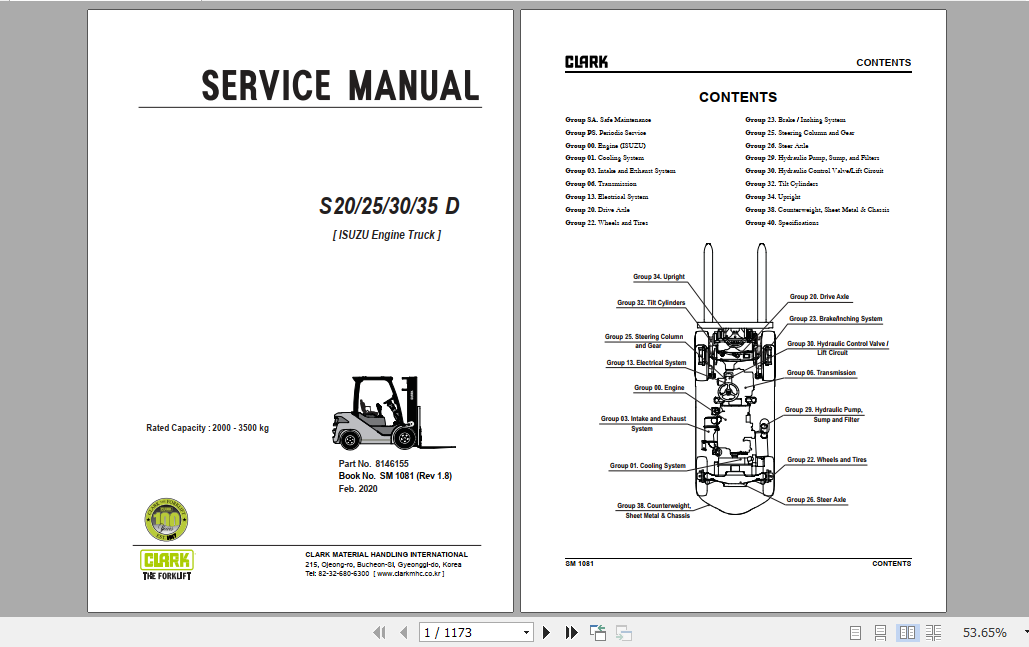Screen dimensions: 1029x647
Task: Click 'Group SA. Safe Maintenance' contents entry
Action: [608, 119]
